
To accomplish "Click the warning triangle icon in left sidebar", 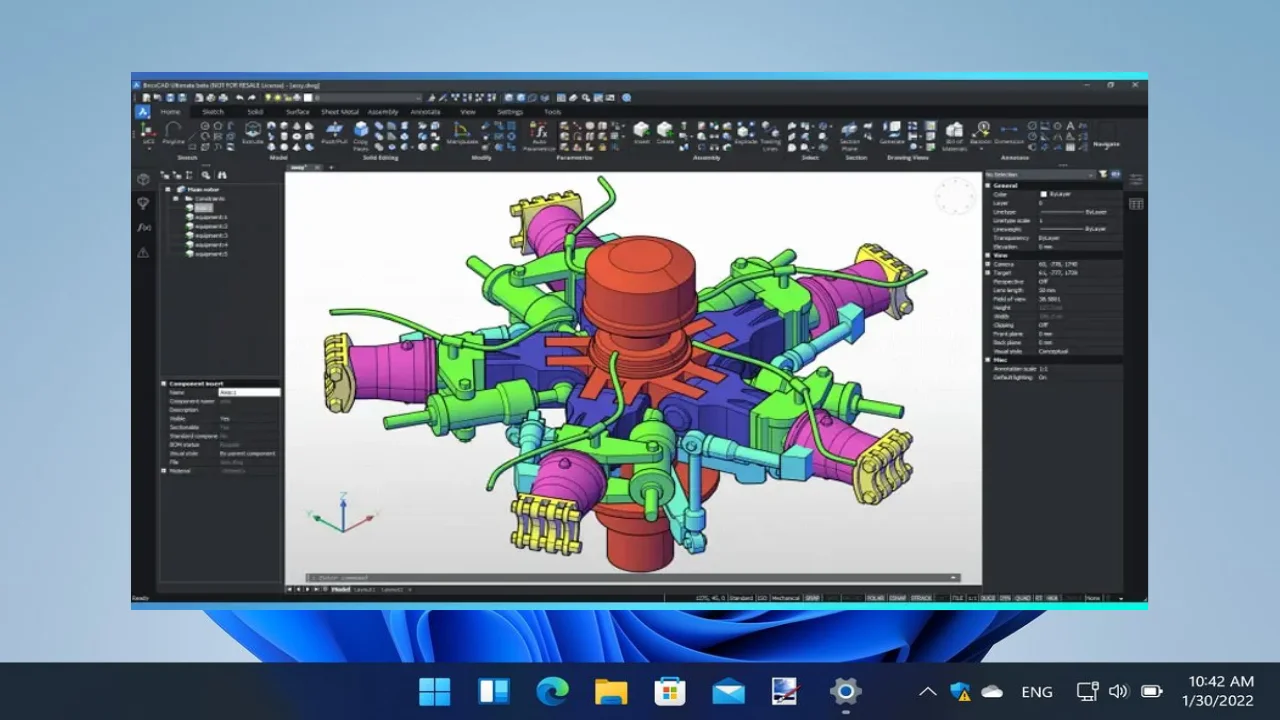I will [x=143, y=252].
